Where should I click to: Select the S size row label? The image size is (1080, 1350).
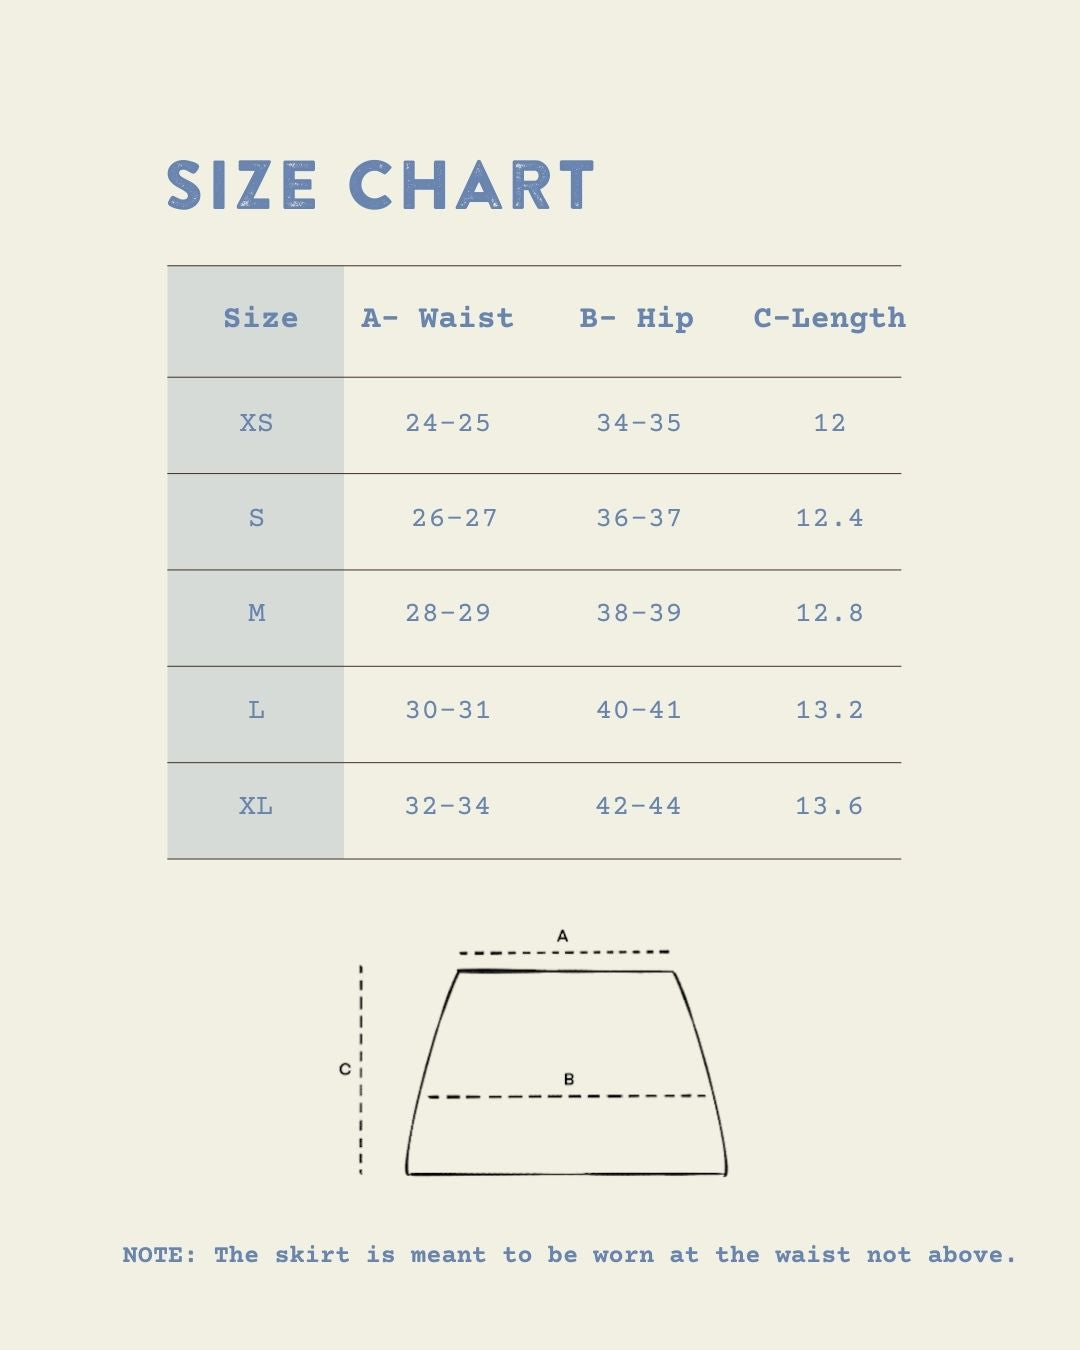(x=256, y=518)
